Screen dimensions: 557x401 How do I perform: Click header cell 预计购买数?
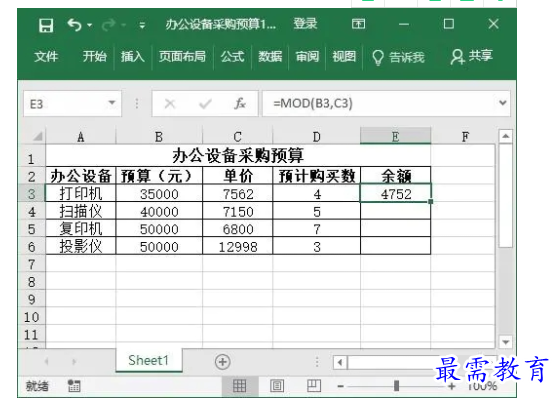pos(316,176)
